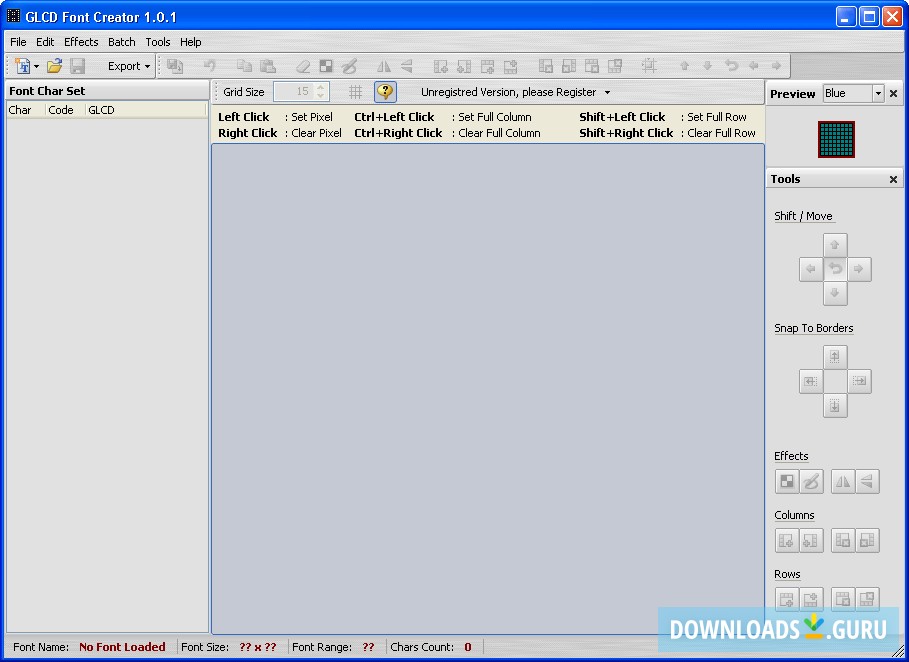Click the Shift Right arrow in the Tools panel

point(859,269)
